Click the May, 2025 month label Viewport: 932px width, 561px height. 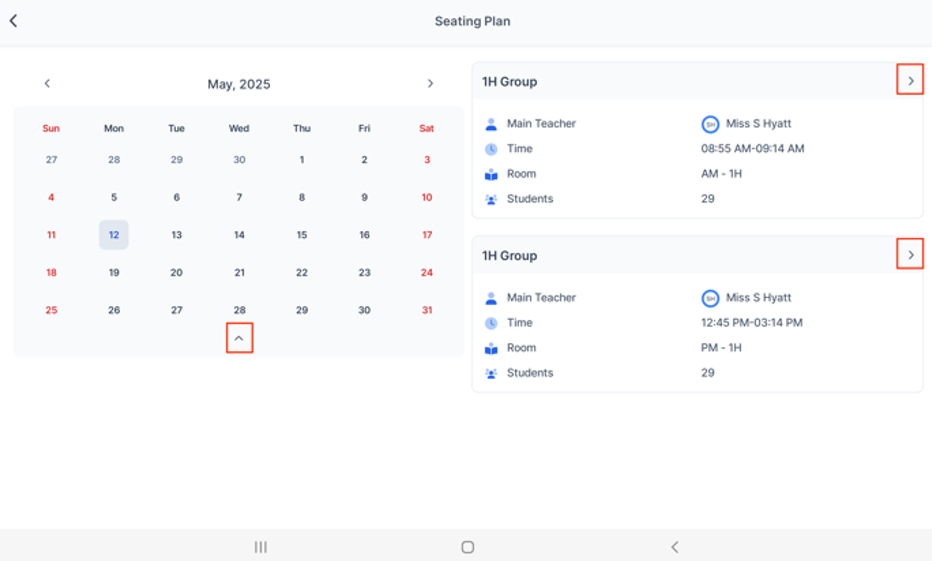[x=239, y=84]
